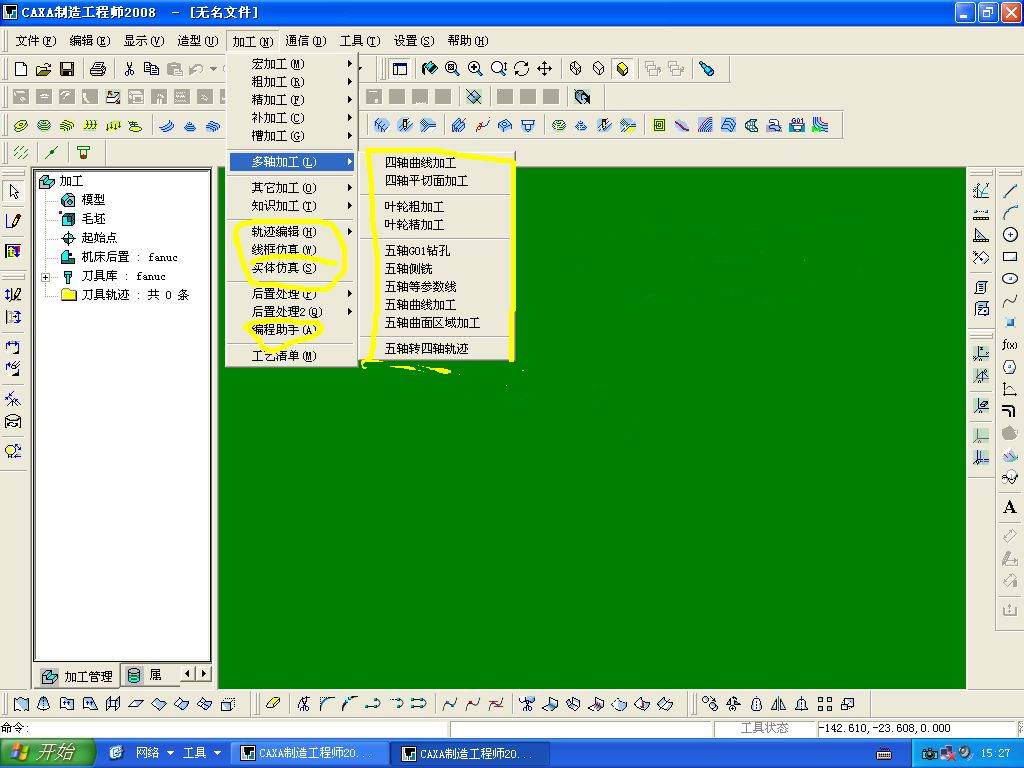Select the 起始点 tree item
1024x768 pixels.
click(99, 238)
